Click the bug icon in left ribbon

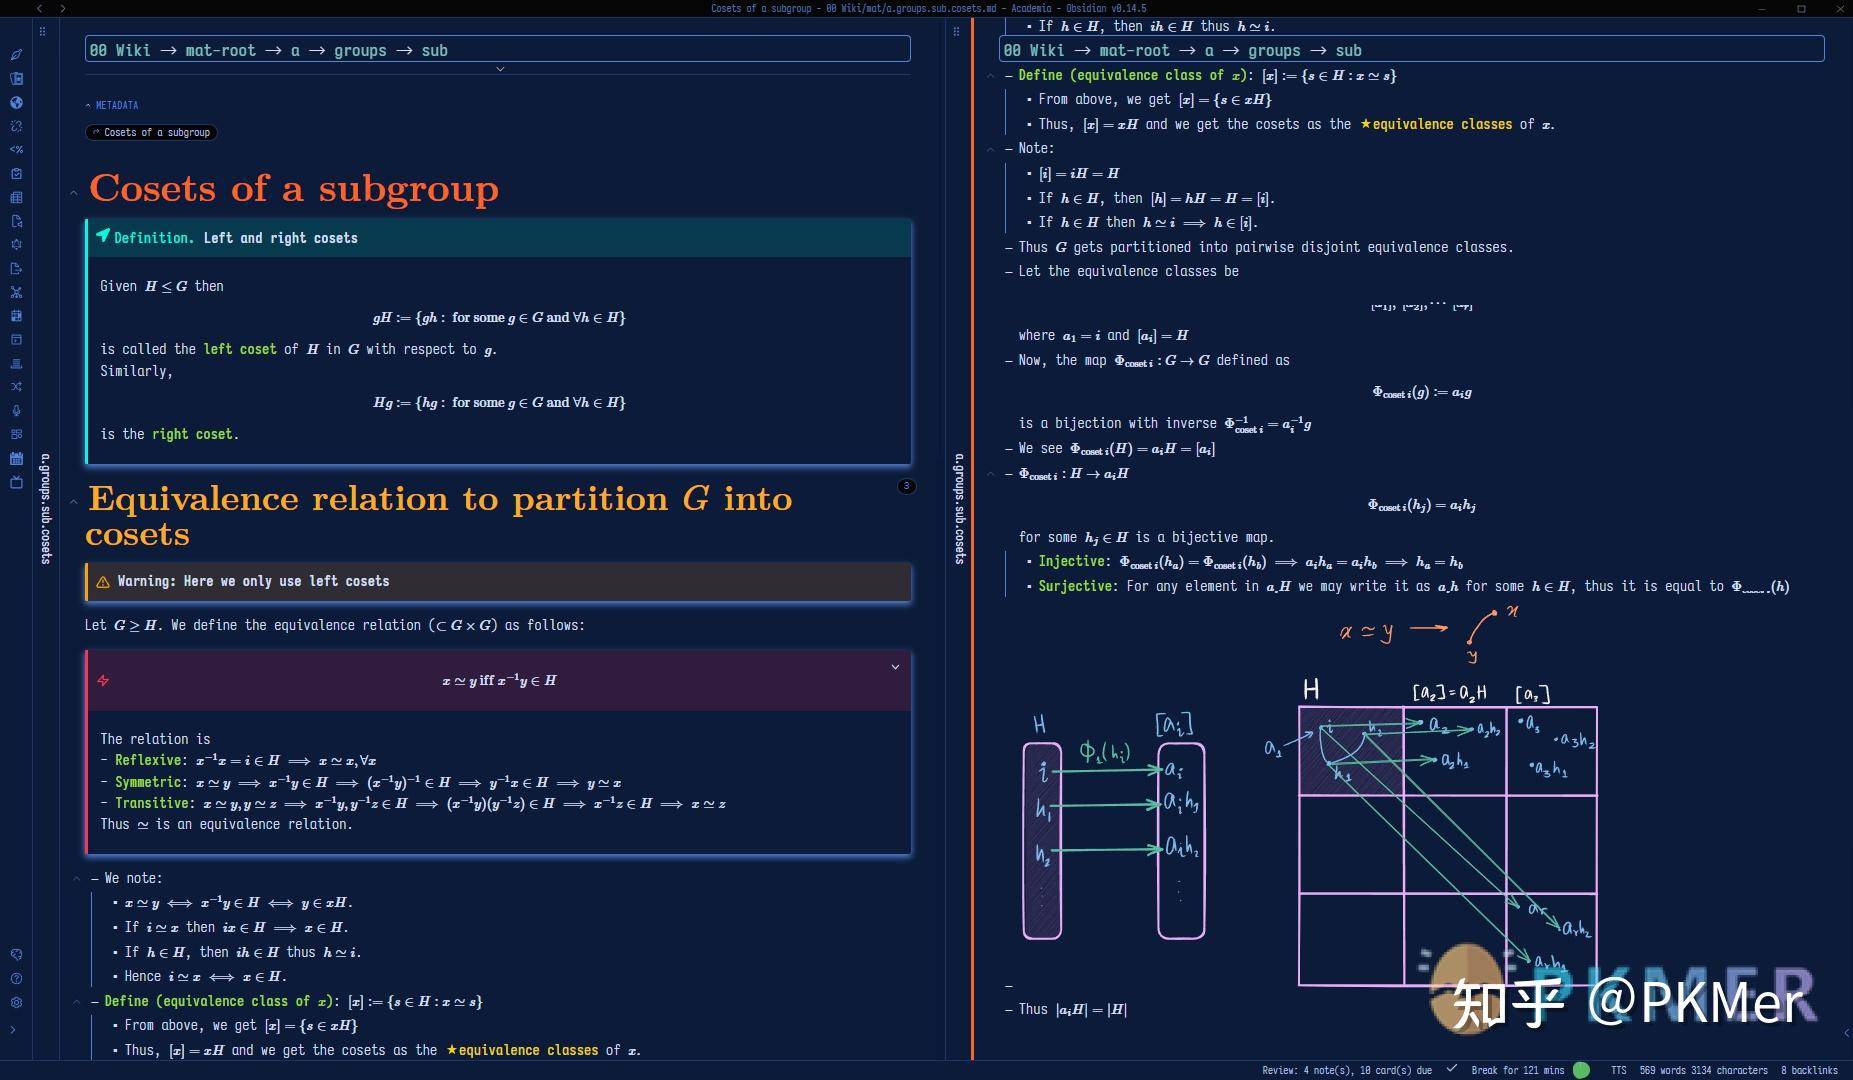click(16, 244)
